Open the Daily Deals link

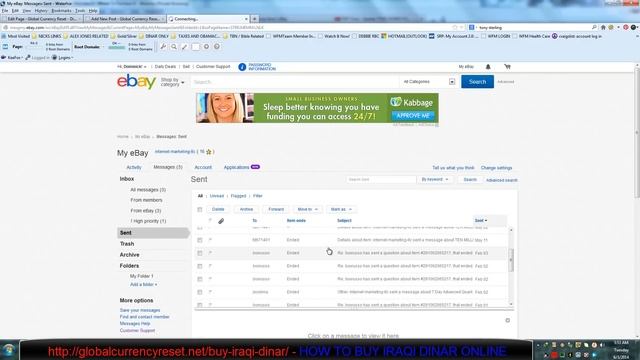pyautogui.click(x=165, y=67)
